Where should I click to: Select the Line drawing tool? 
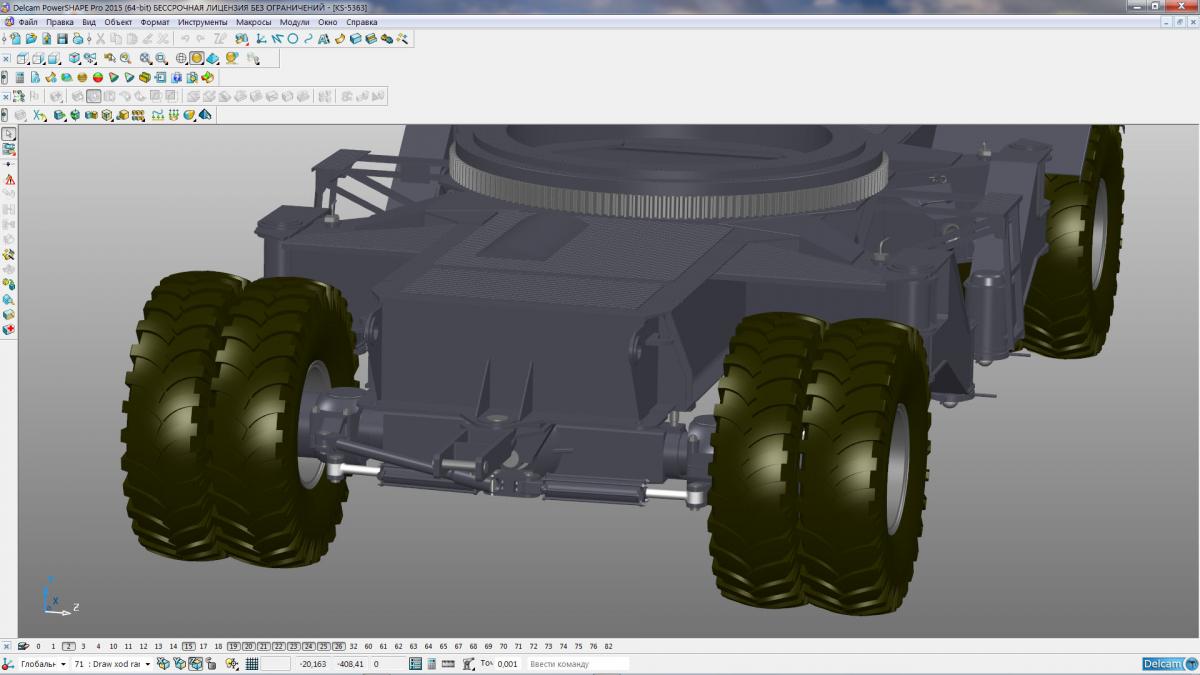point(277,39)
